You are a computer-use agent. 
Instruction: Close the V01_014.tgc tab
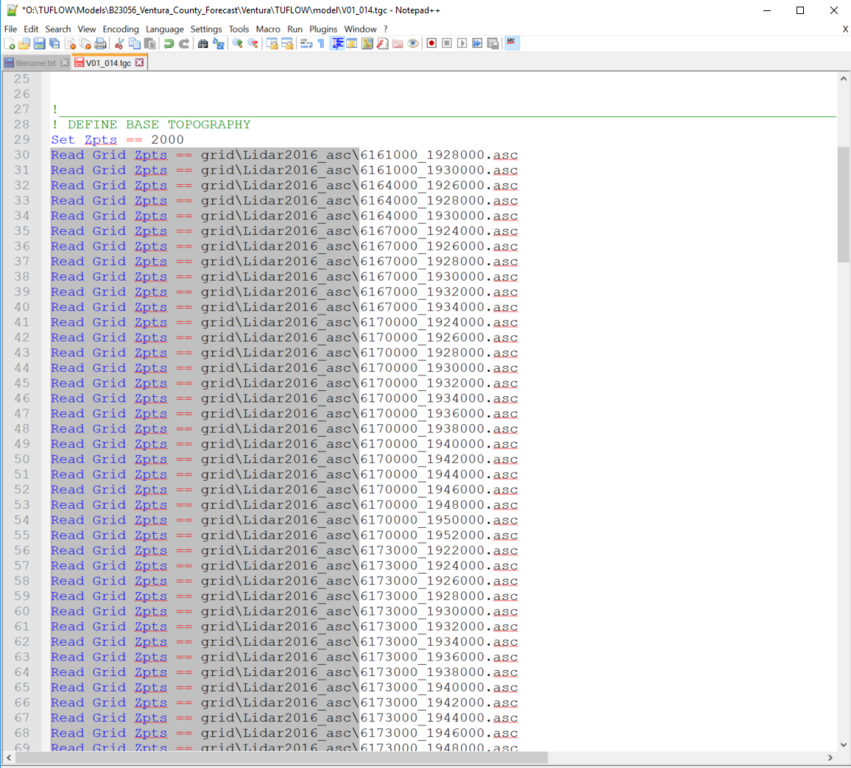140,63
